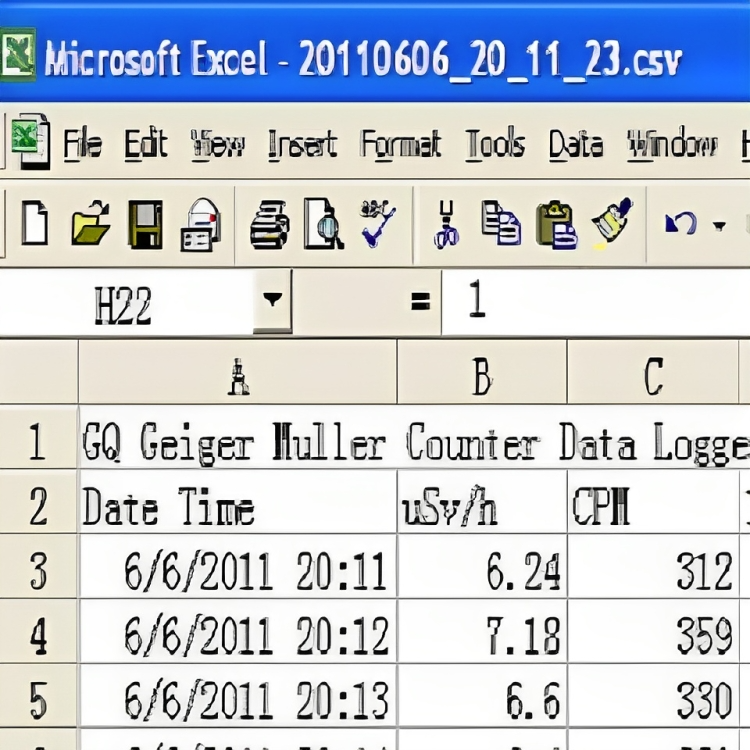This screenshot has height=750, width=750.
Task: Open the Window menu
Action: (672, 144)
